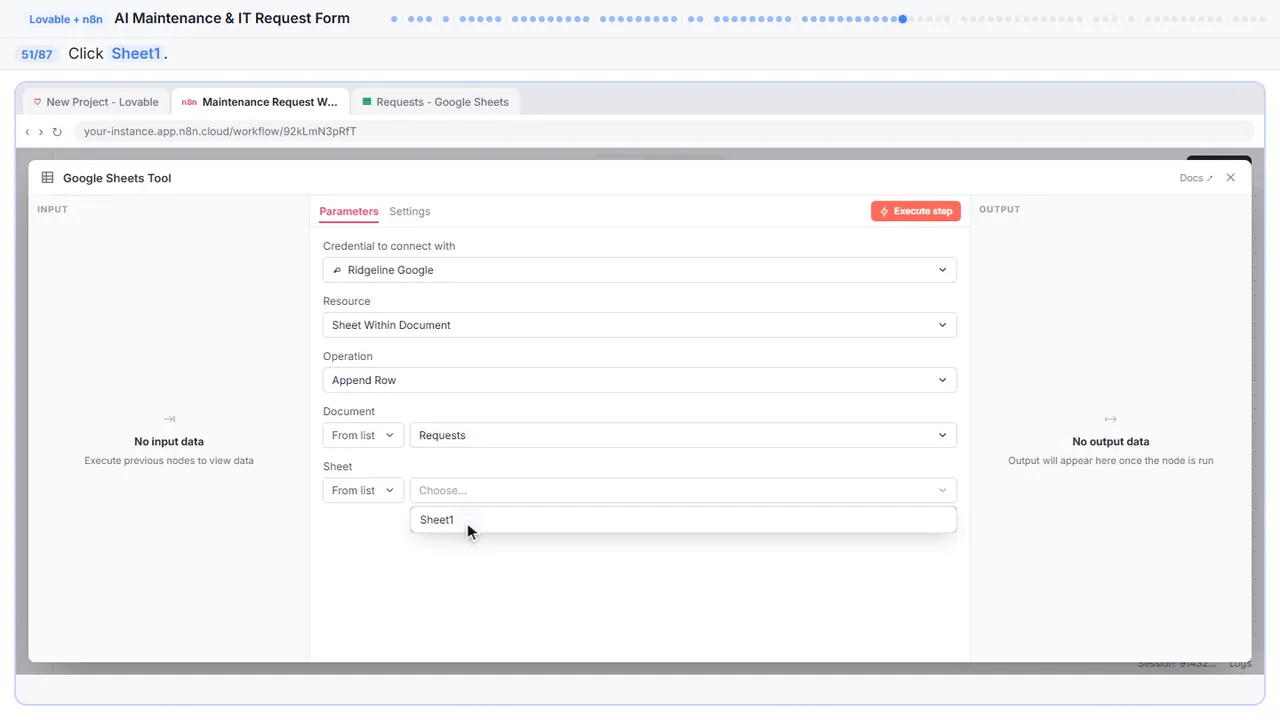Viewport: 1280px width, 720px height.
Task: Click the 'No output data' text
Action: 1111,441
